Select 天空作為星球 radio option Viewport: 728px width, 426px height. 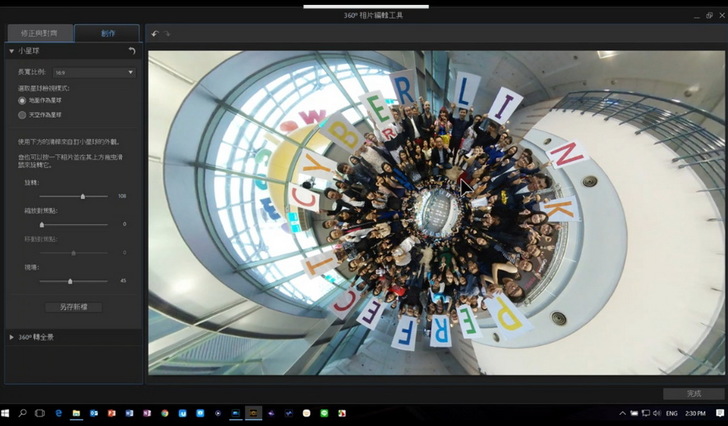[x=22, y=115]
